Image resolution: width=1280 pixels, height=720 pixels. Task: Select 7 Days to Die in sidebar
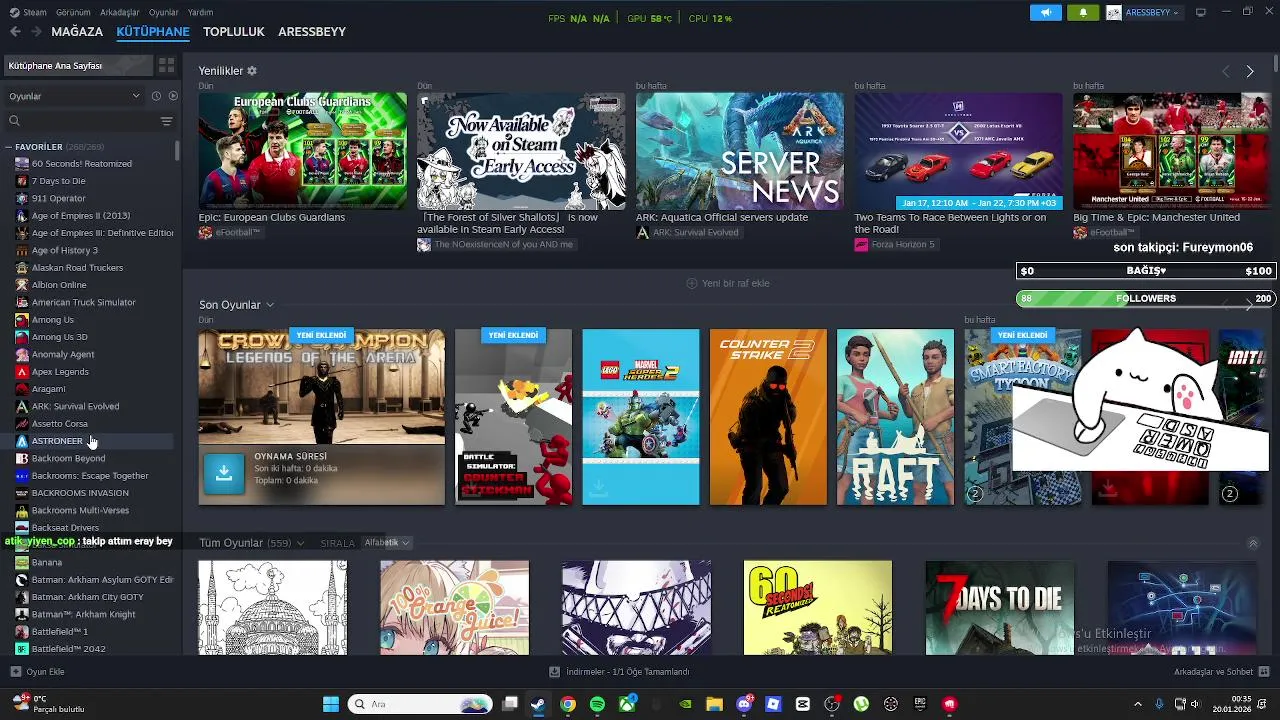(58, 181)
